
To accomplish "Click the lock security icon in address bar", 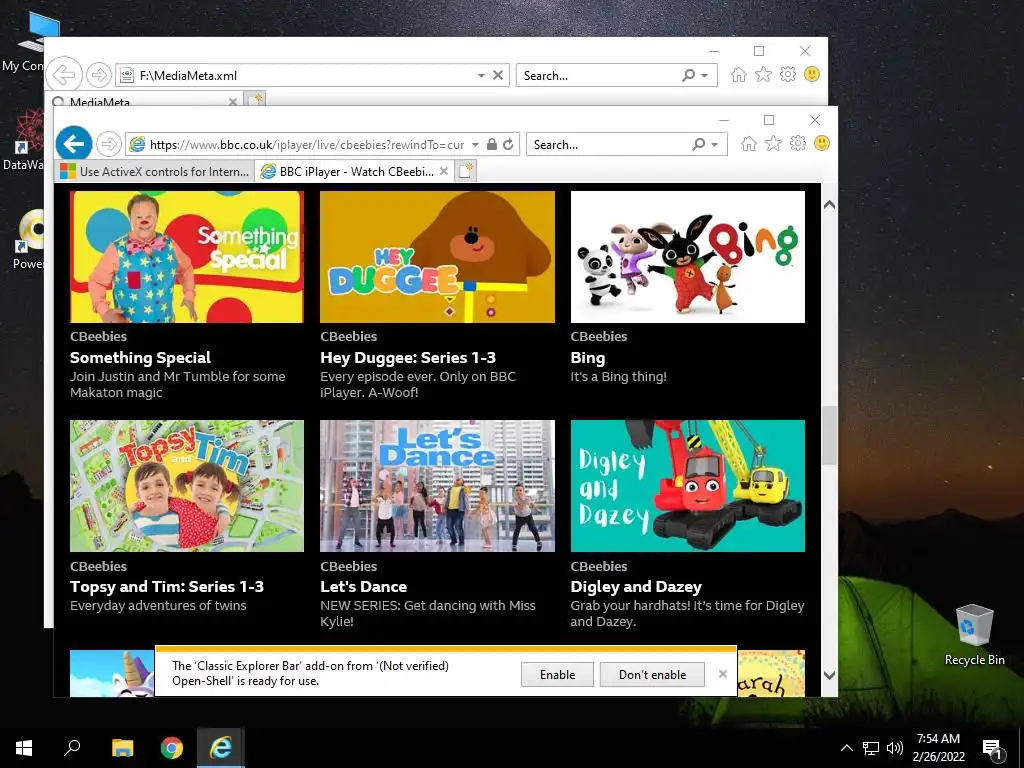I will pos(492,144).
